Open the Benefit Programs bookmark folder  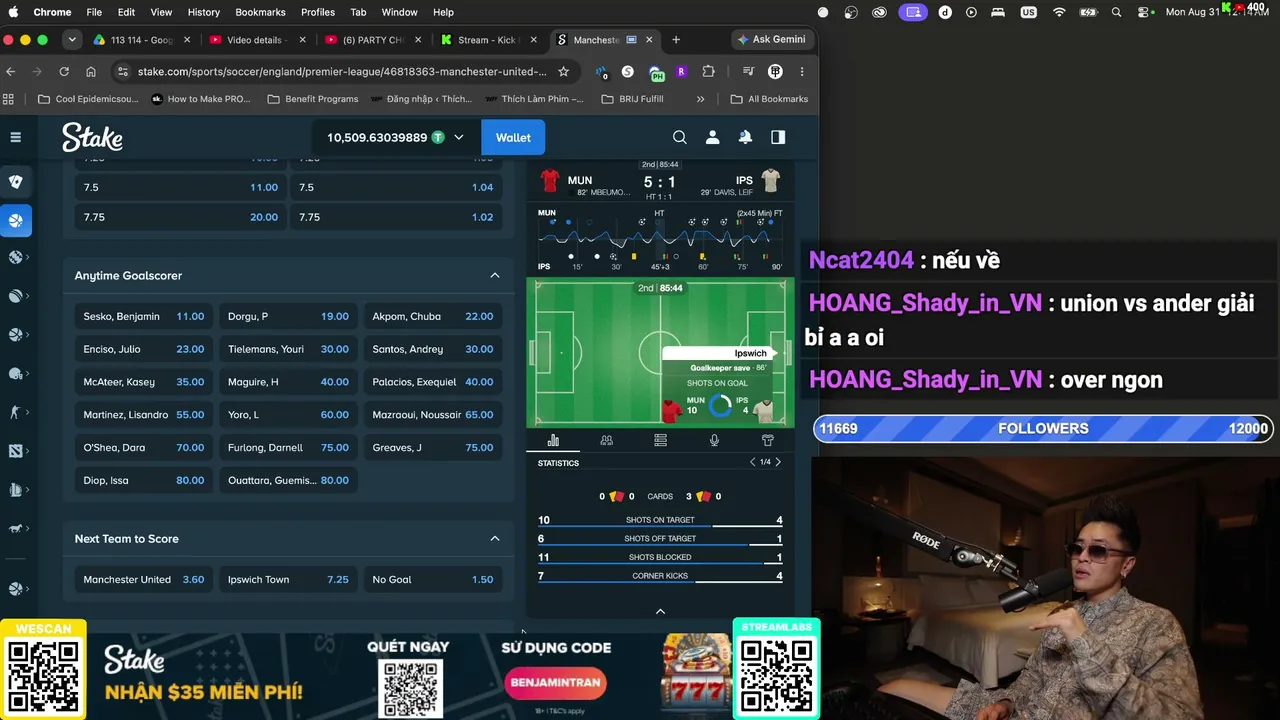[x=313, y=99]
